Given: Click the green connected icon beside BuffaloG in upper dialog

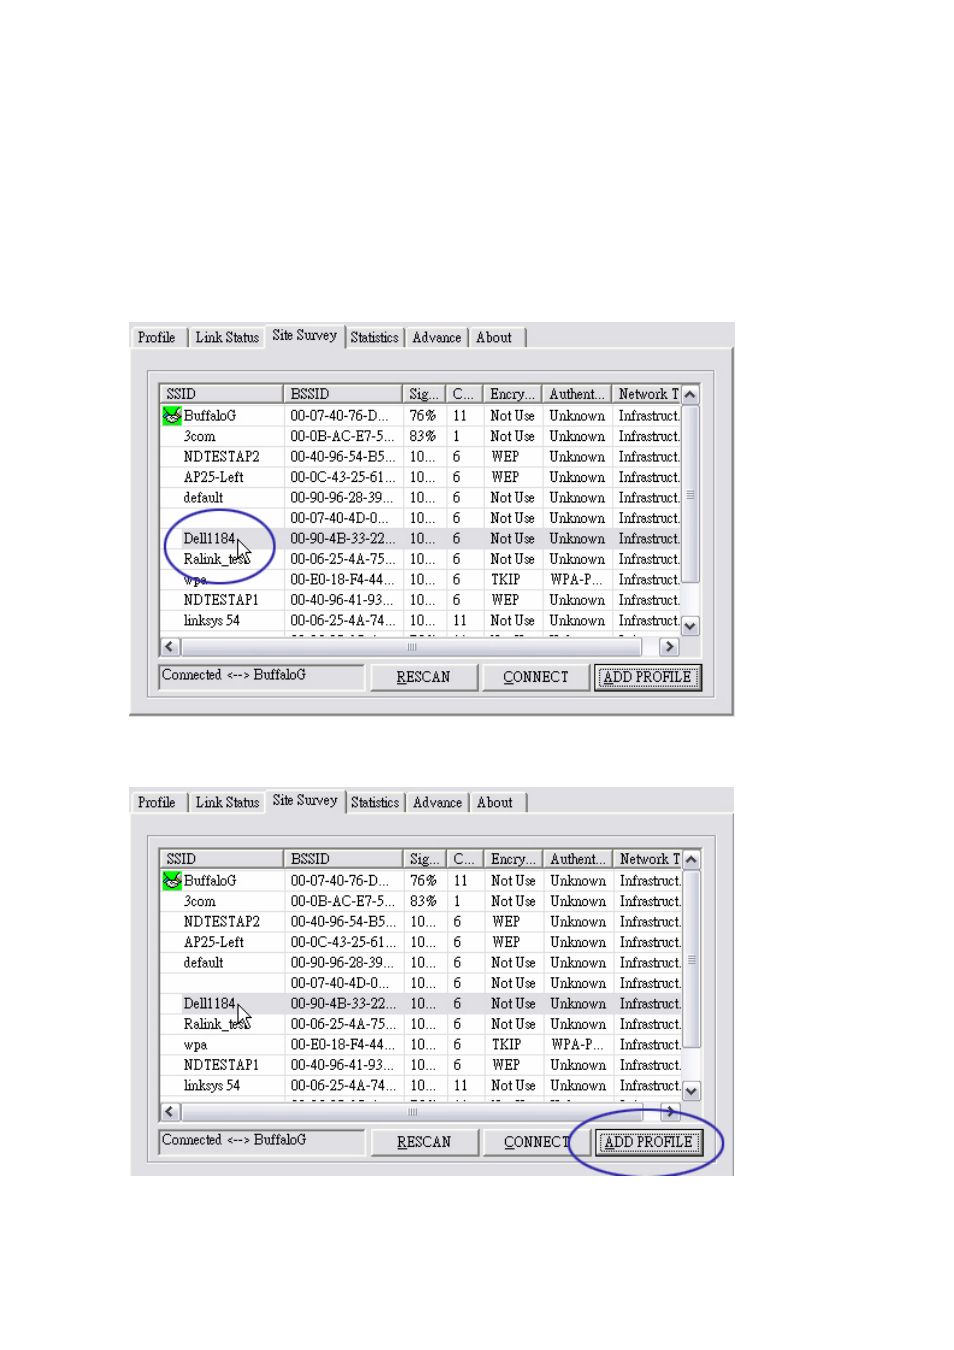Looking at the screenshot, I should point(172,416).
